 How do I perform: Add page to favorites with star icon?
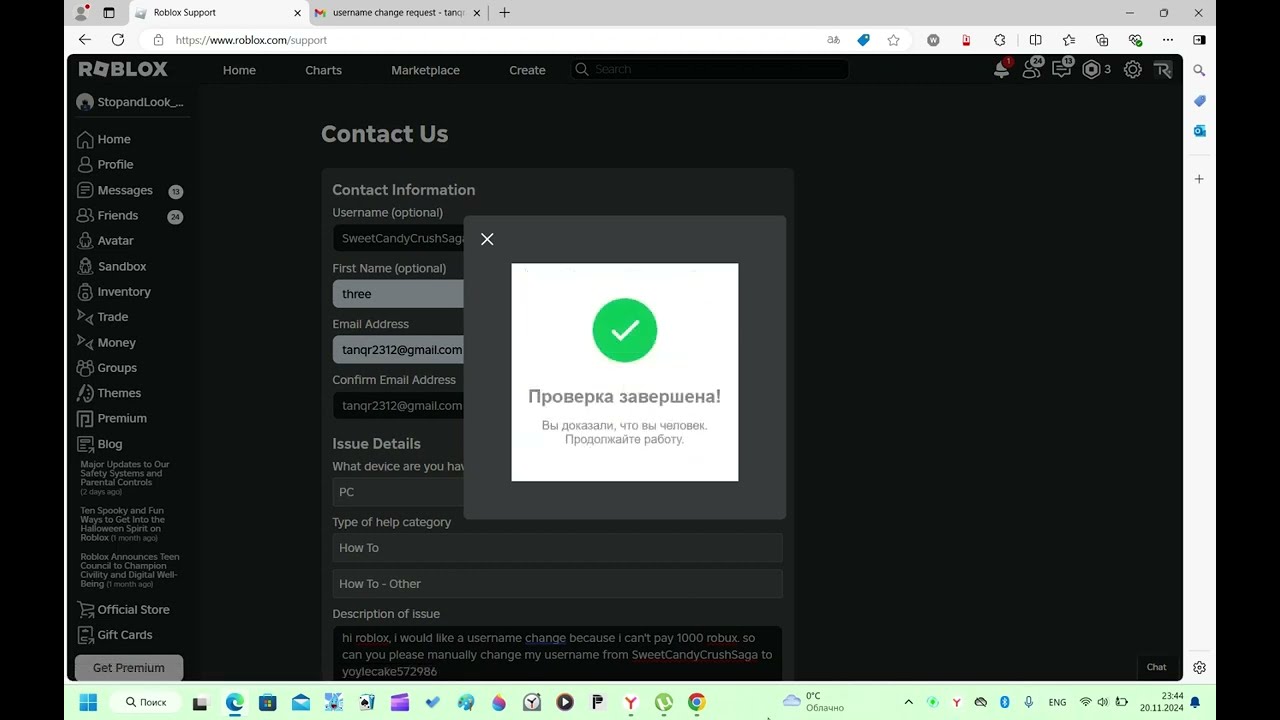893,40
